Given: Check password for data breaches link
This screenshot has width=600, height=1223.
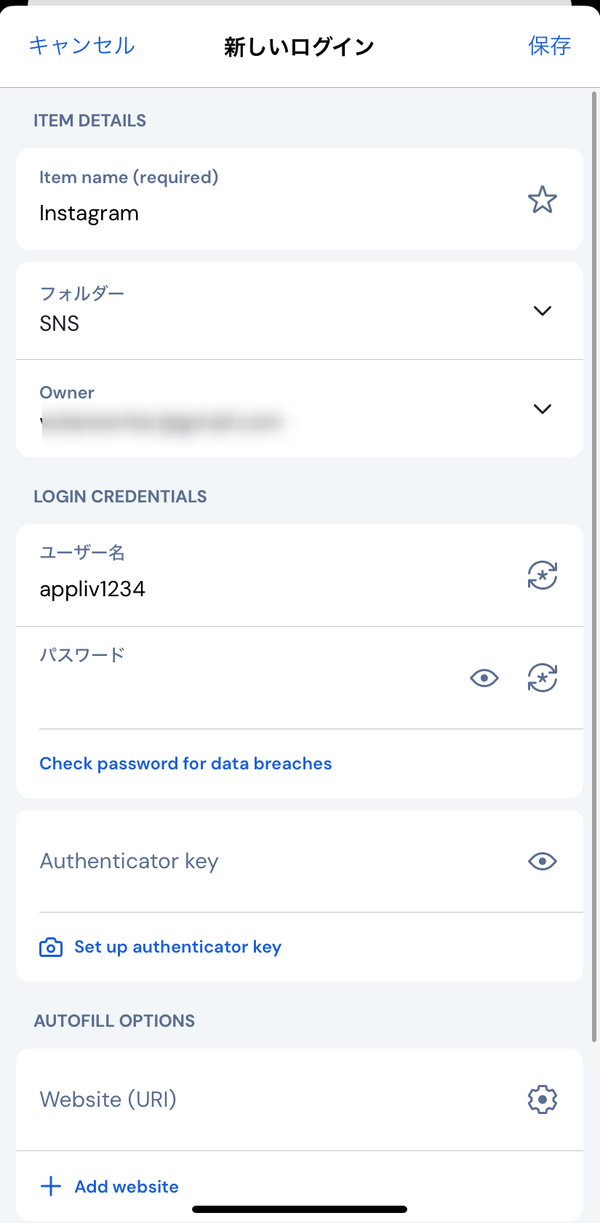Looking at the screenshot, I should click(186, 763).
